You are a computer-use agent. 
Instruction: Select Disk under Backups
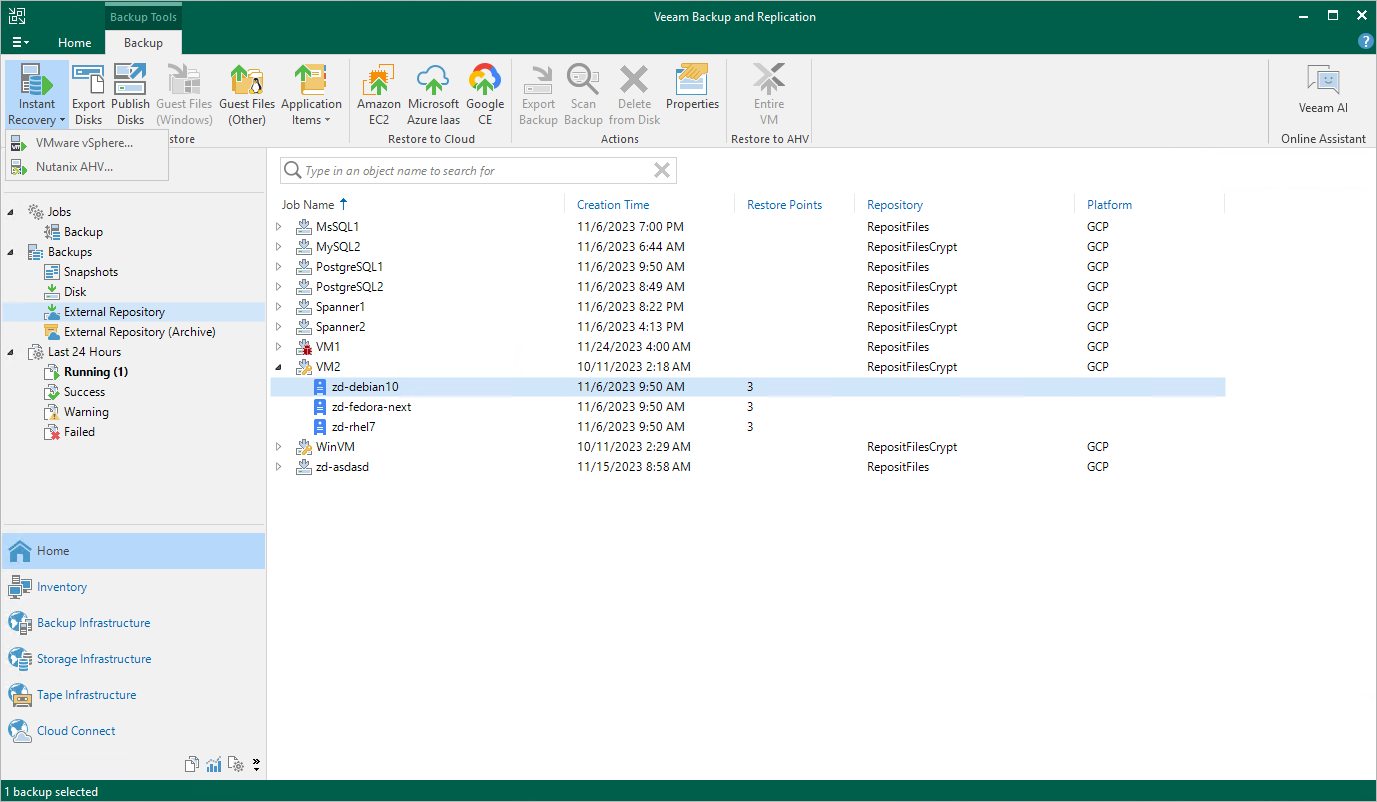[x=75, y=292]
